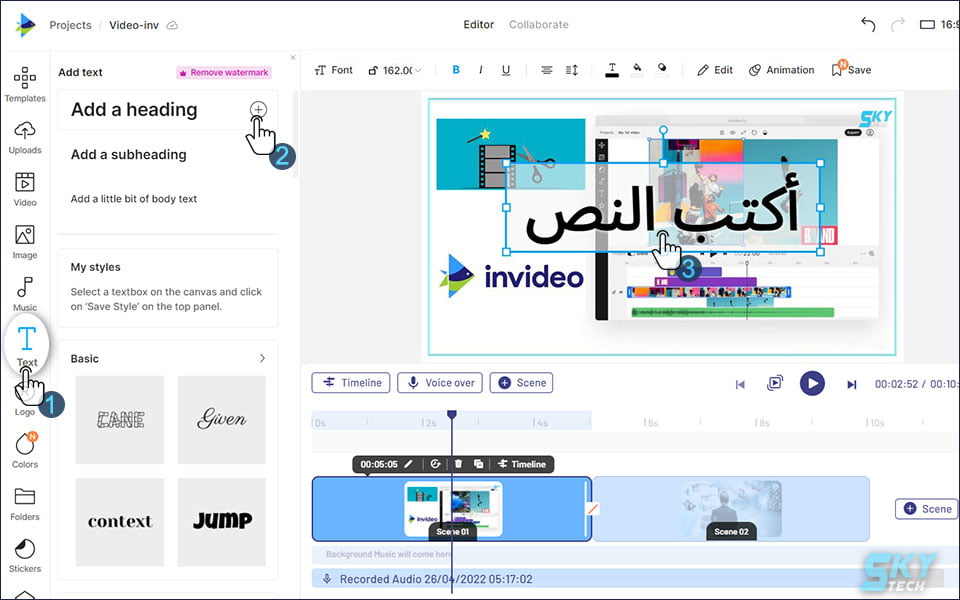Open text opacity effect option
The image size is (960, 600).
pos(662,70)
